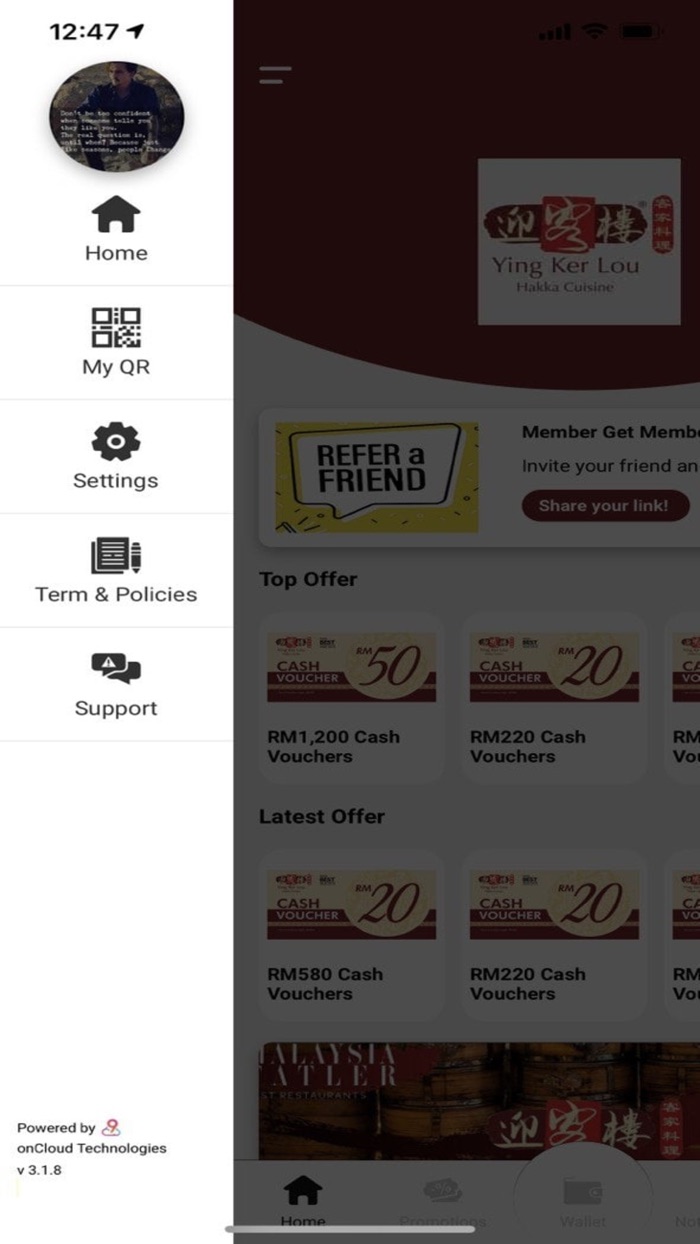Select RM220 Cash Vouchers in Latest Offer
The image size is (700, 1244).
coord(554,935)
